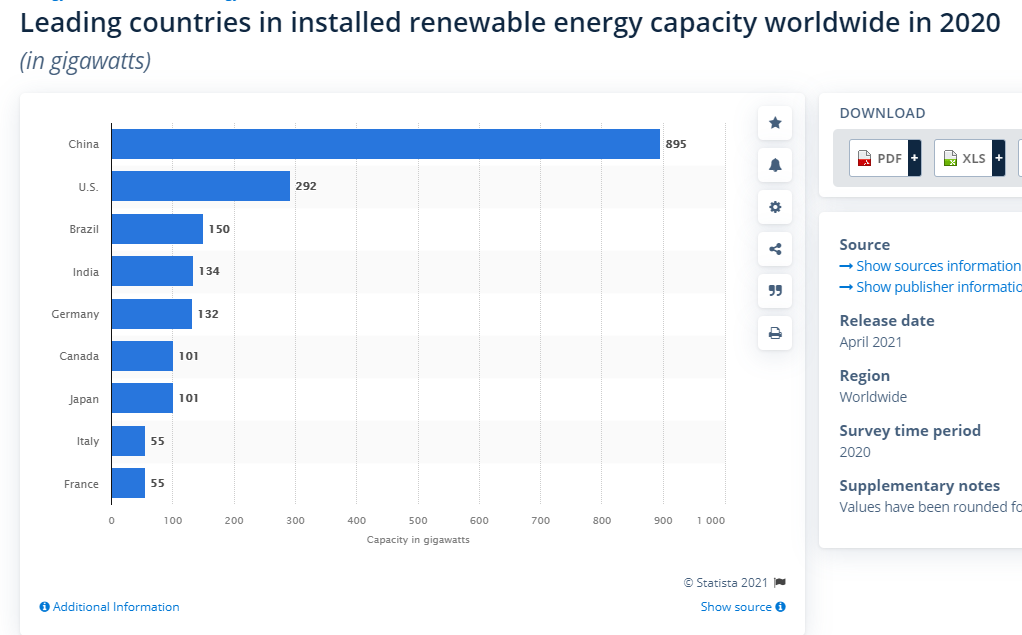This screenshot has width=1022, height=635.
Task: Expand the PDF download plus button
Action: 914,158
